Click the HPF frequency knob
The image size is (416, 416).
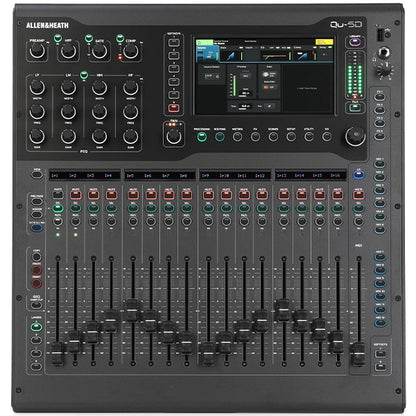[68, 51]
